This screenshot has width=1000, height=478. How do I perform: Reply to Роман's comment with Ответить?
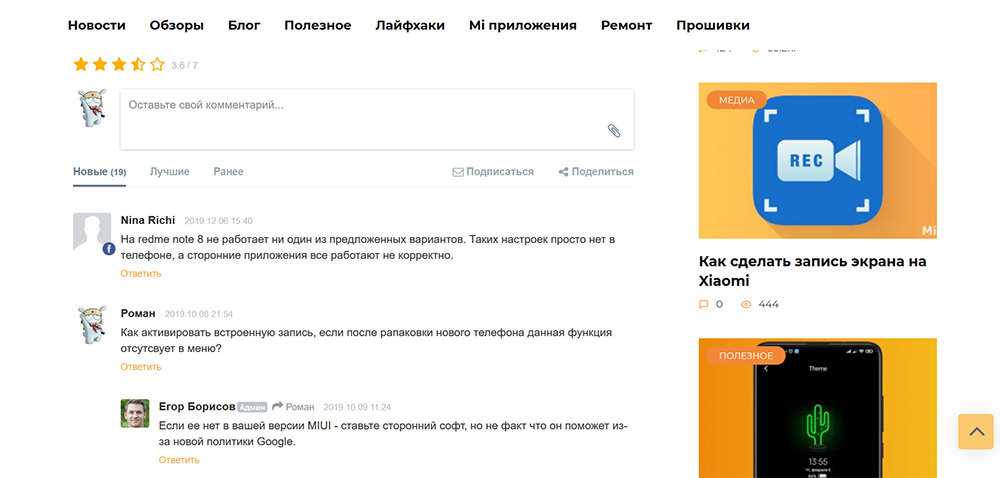tap(141, 366)
